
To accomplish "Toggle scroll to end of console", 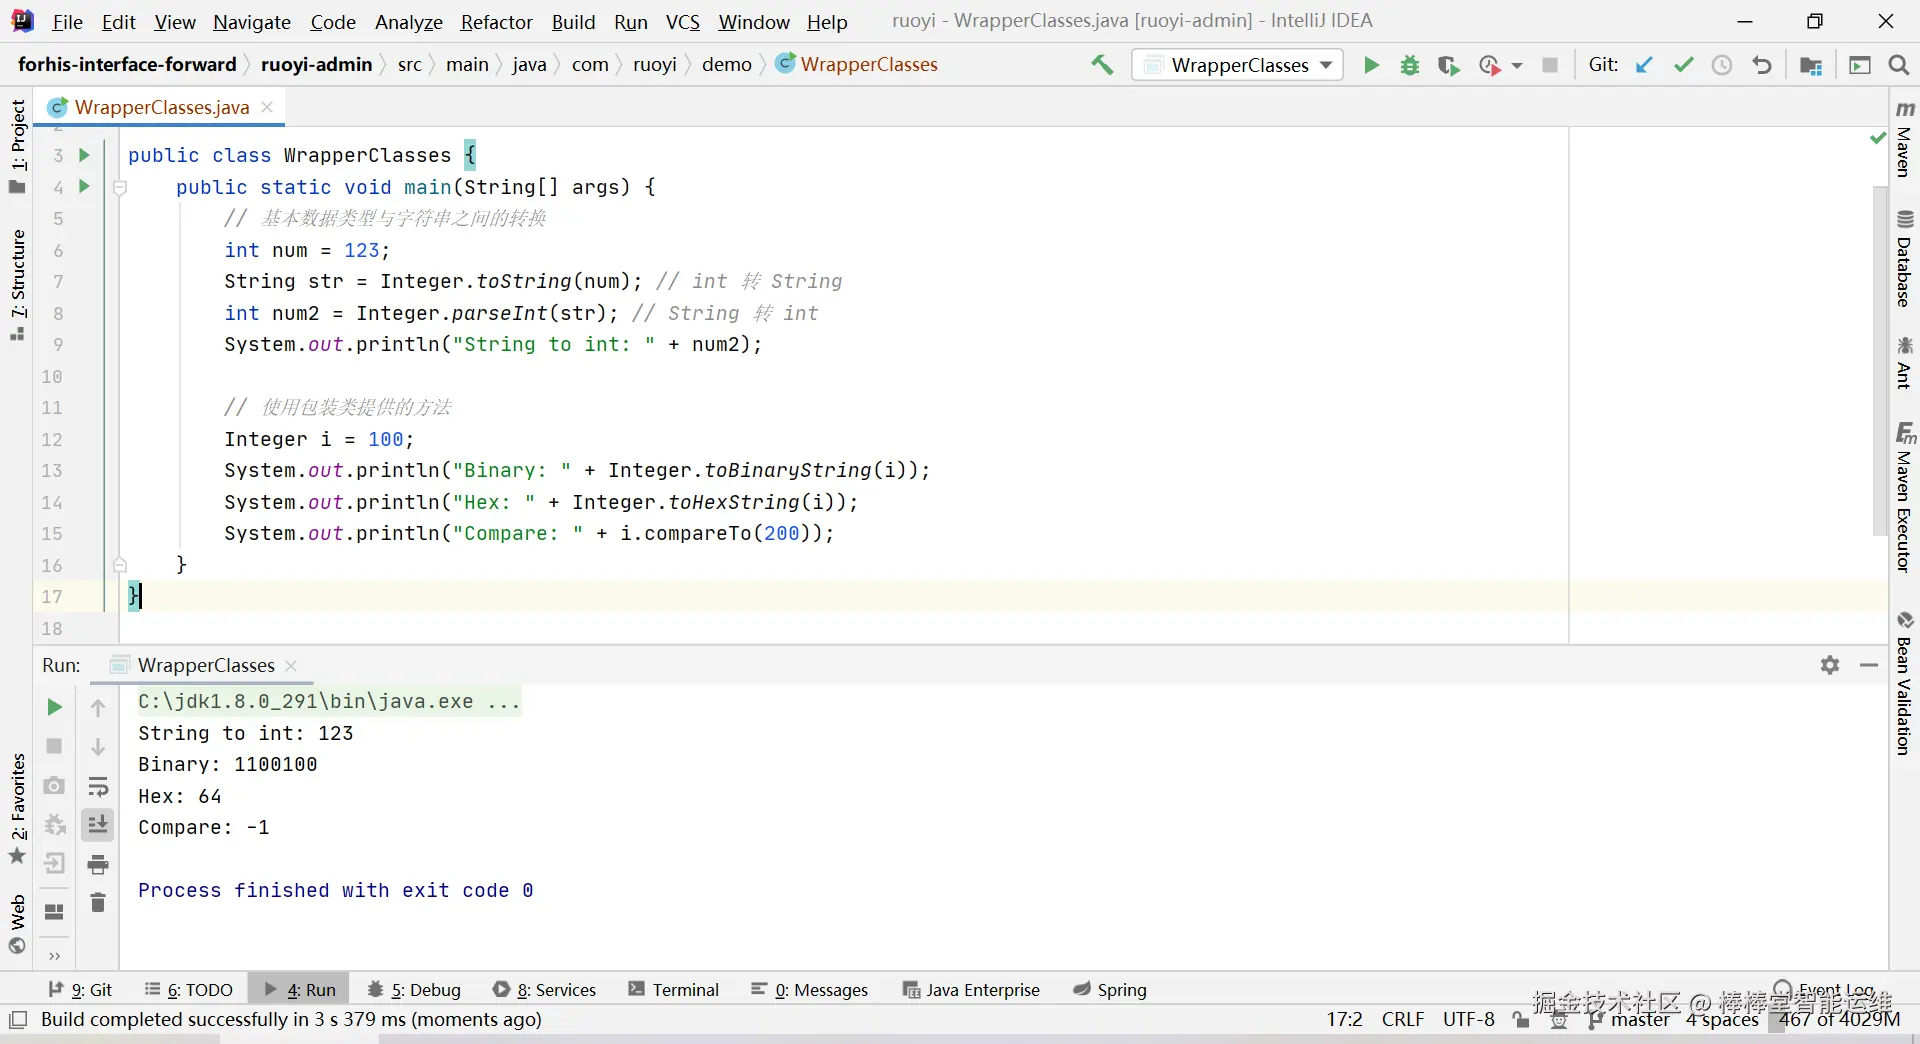I will pos(98,825).
